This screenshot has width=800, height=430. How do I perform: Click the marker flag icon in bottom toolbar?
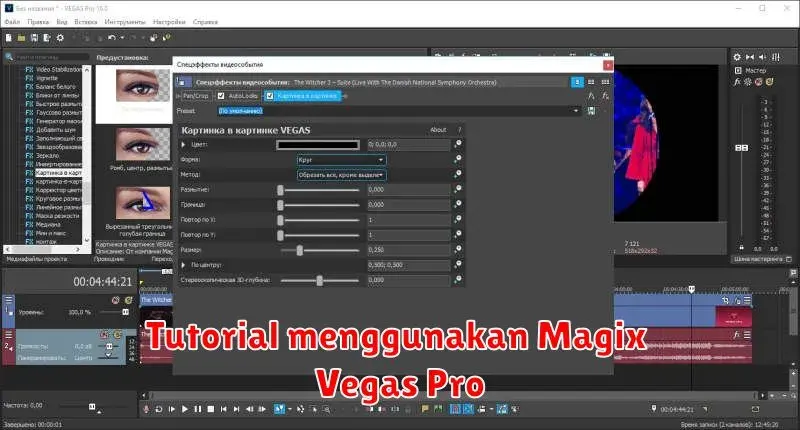click(424, 409)
